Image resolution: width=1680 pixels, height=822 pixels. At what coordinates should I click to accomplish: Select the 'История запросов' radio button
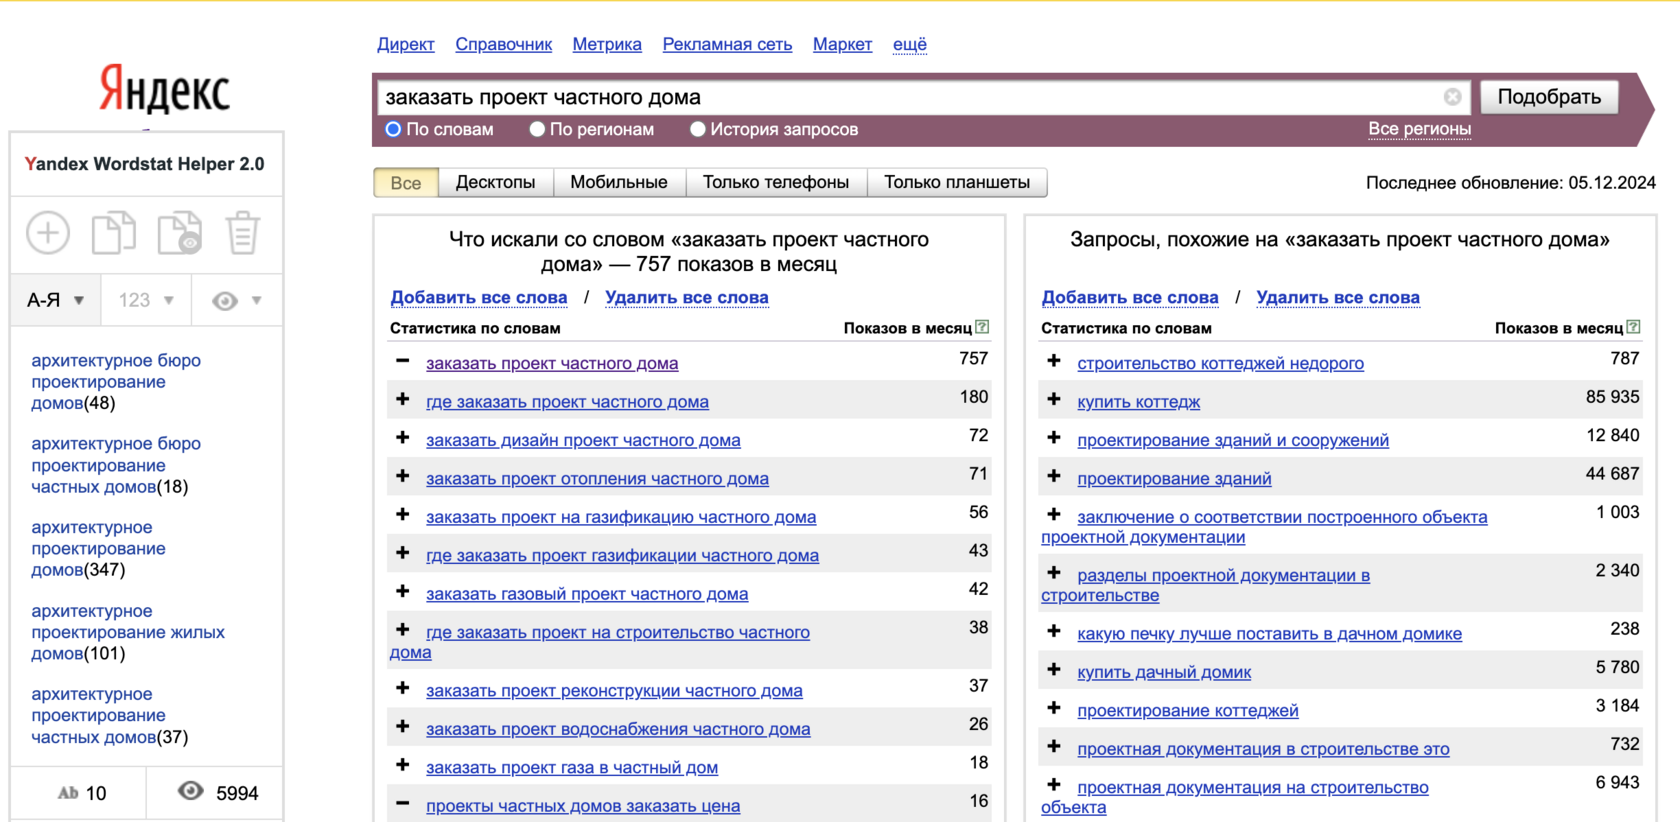(698, 129)
